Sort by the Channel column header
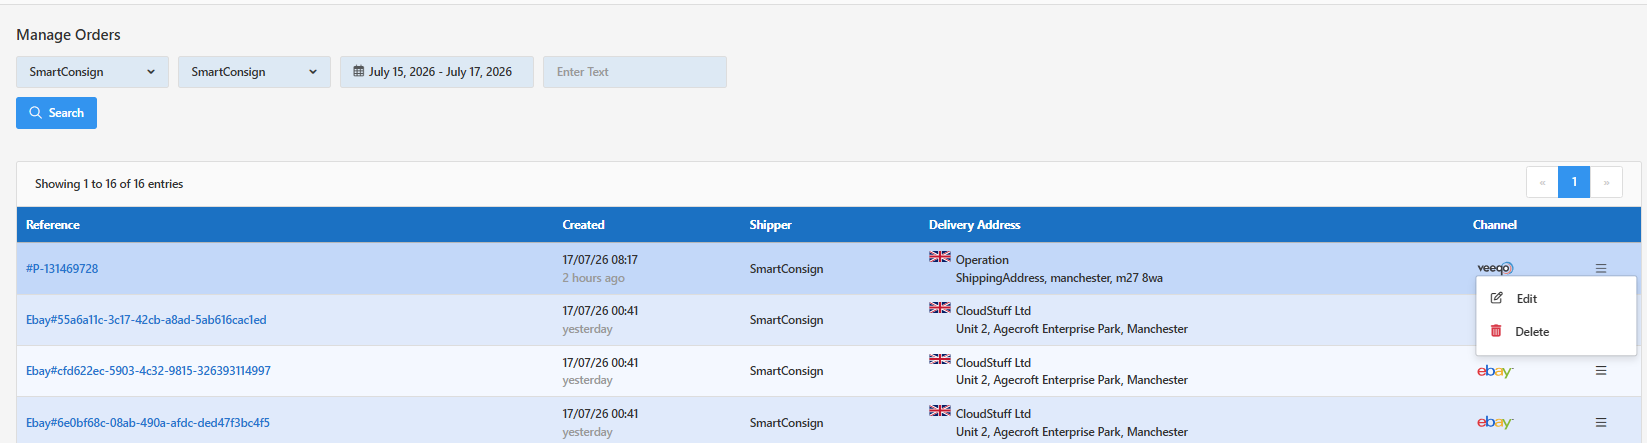 point(1495,225)
